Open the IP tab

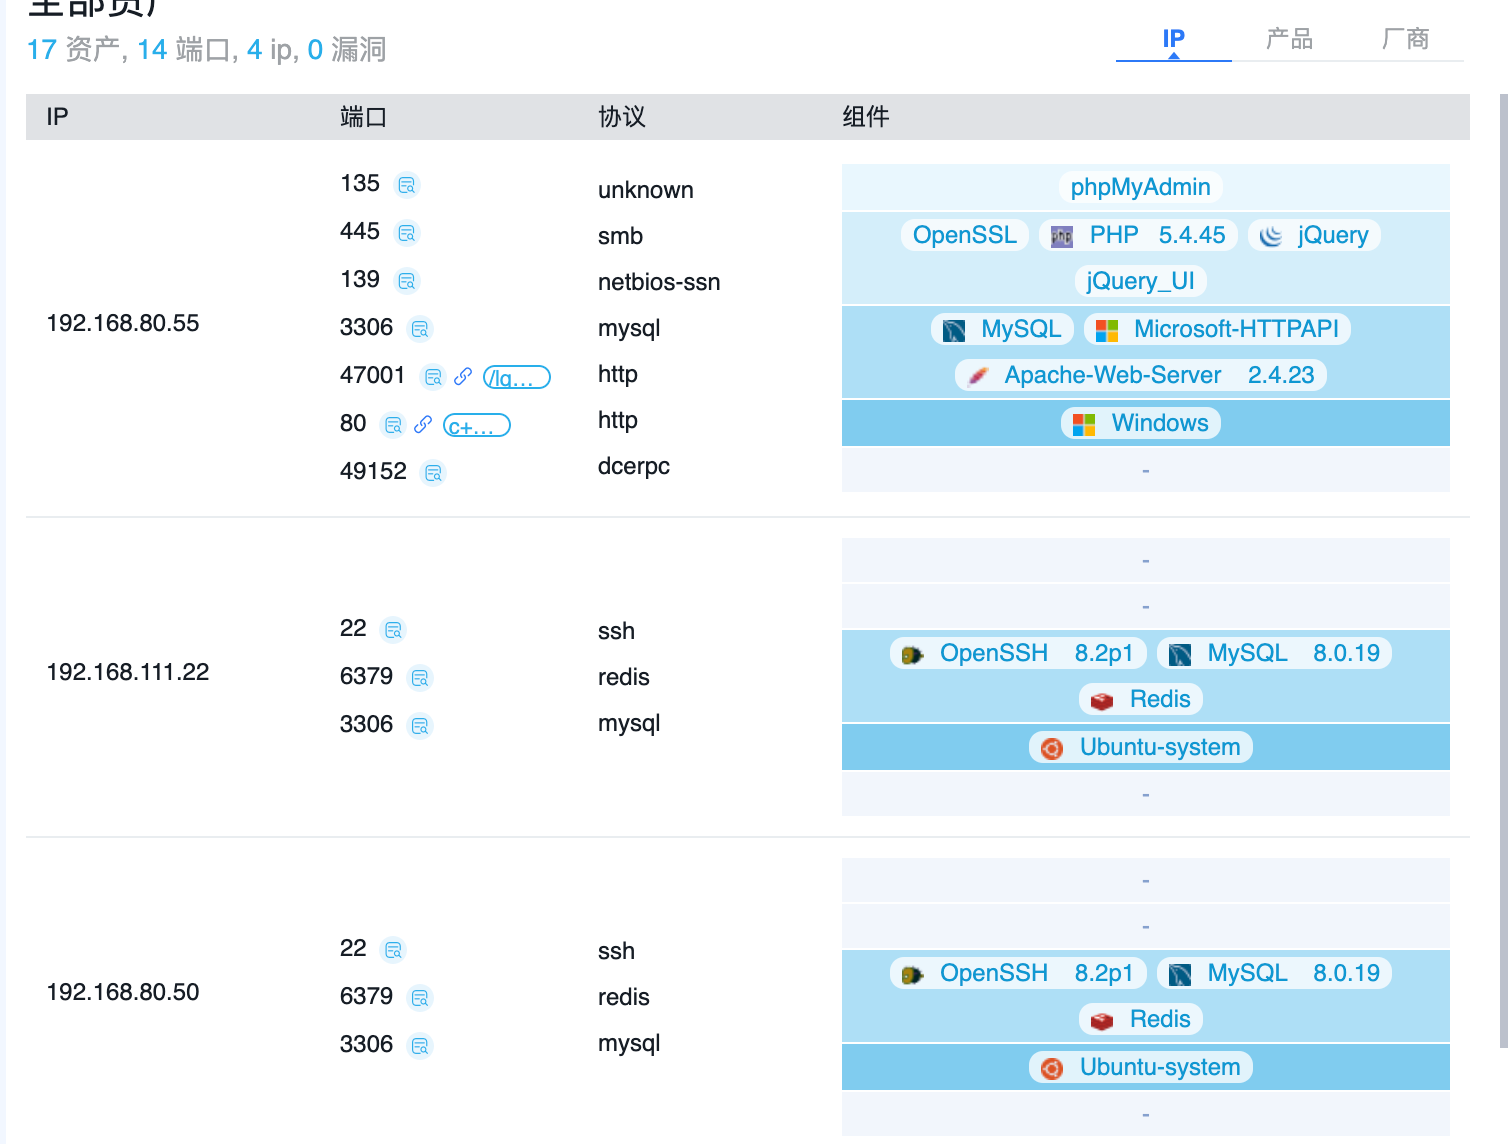[x=1173, y=39]
